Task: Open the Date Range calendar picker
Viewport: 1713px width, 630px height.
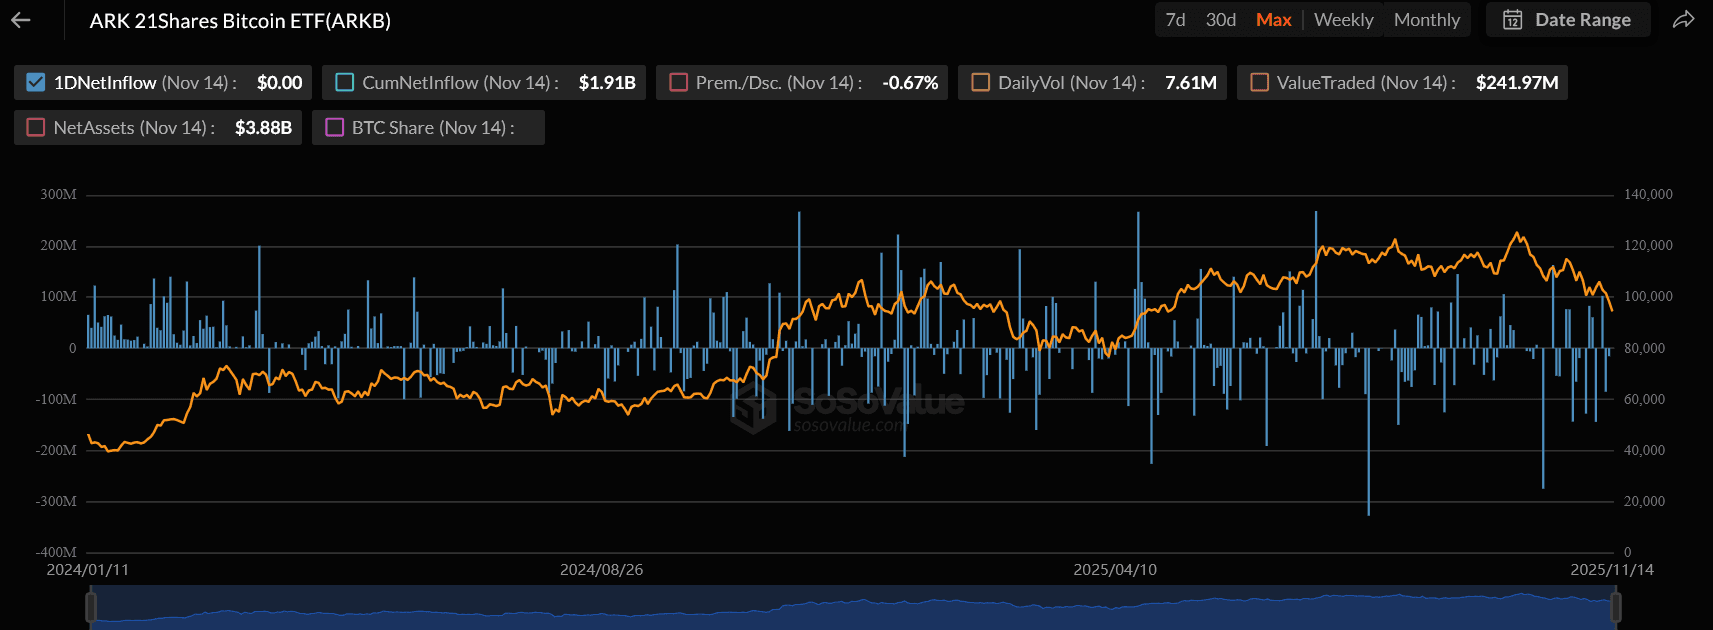Action: [x=1567, y=20]
